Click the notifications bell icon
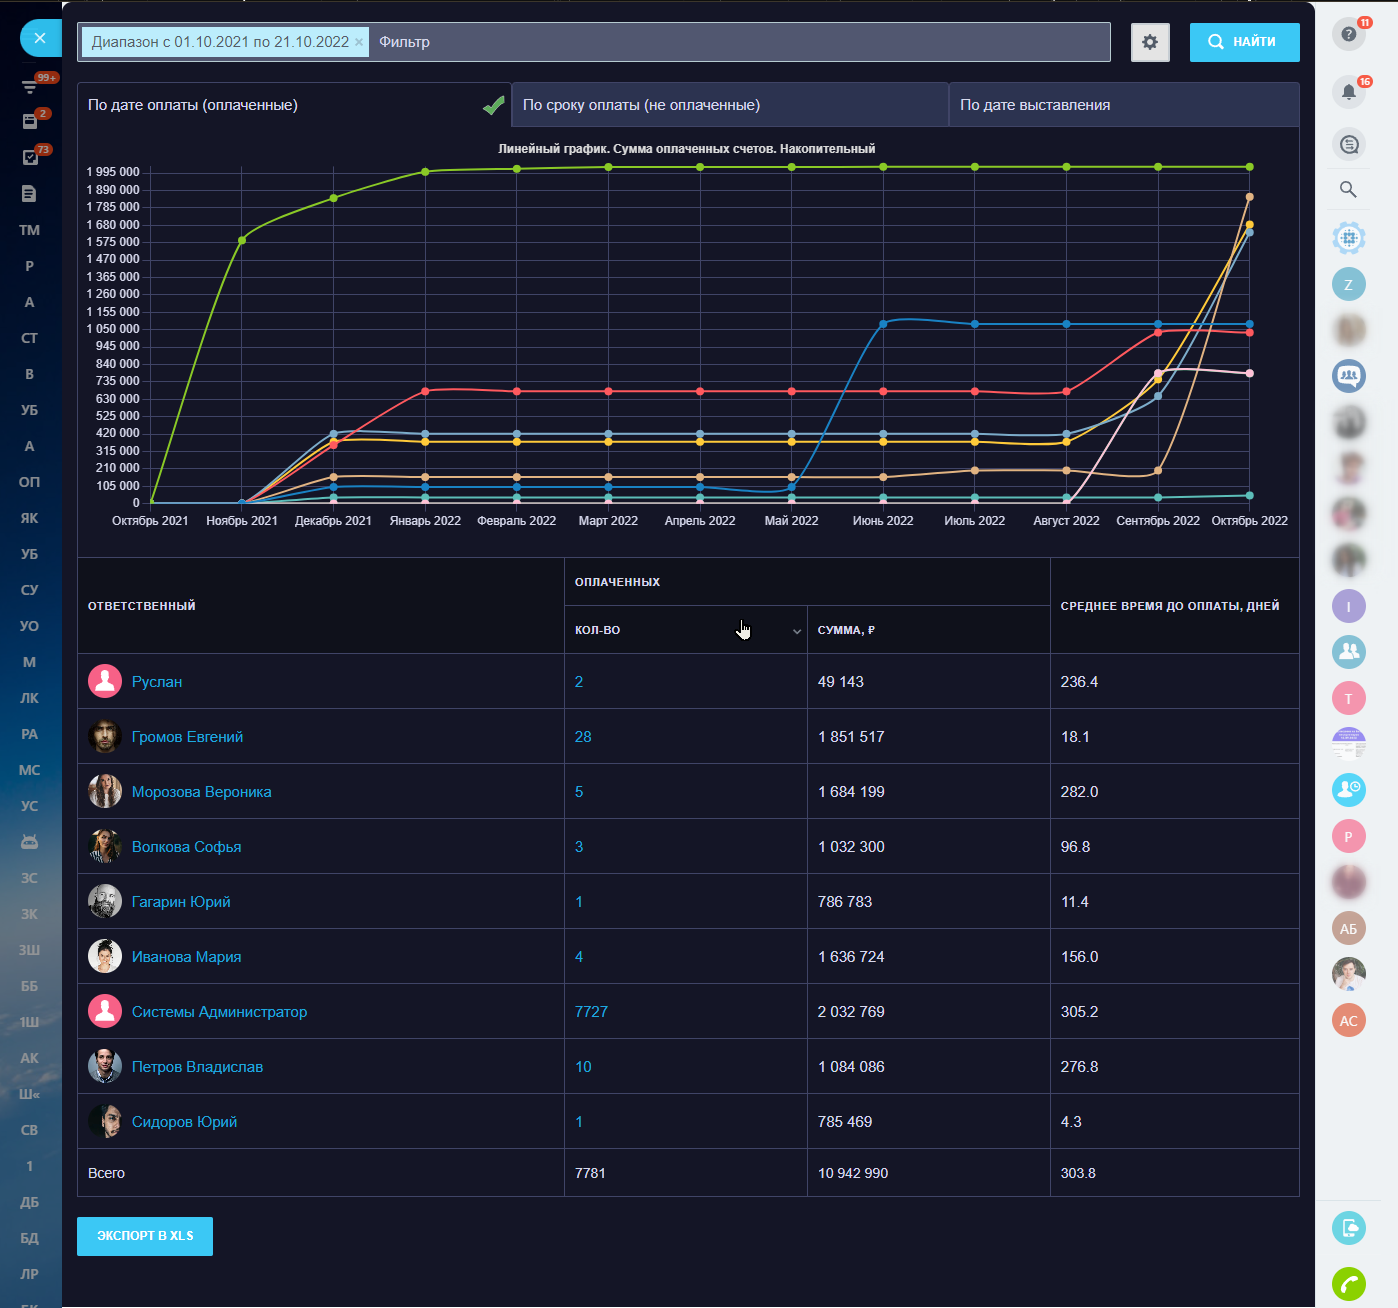Viewport: 1398px width, 1308px height. (1348, 92)
